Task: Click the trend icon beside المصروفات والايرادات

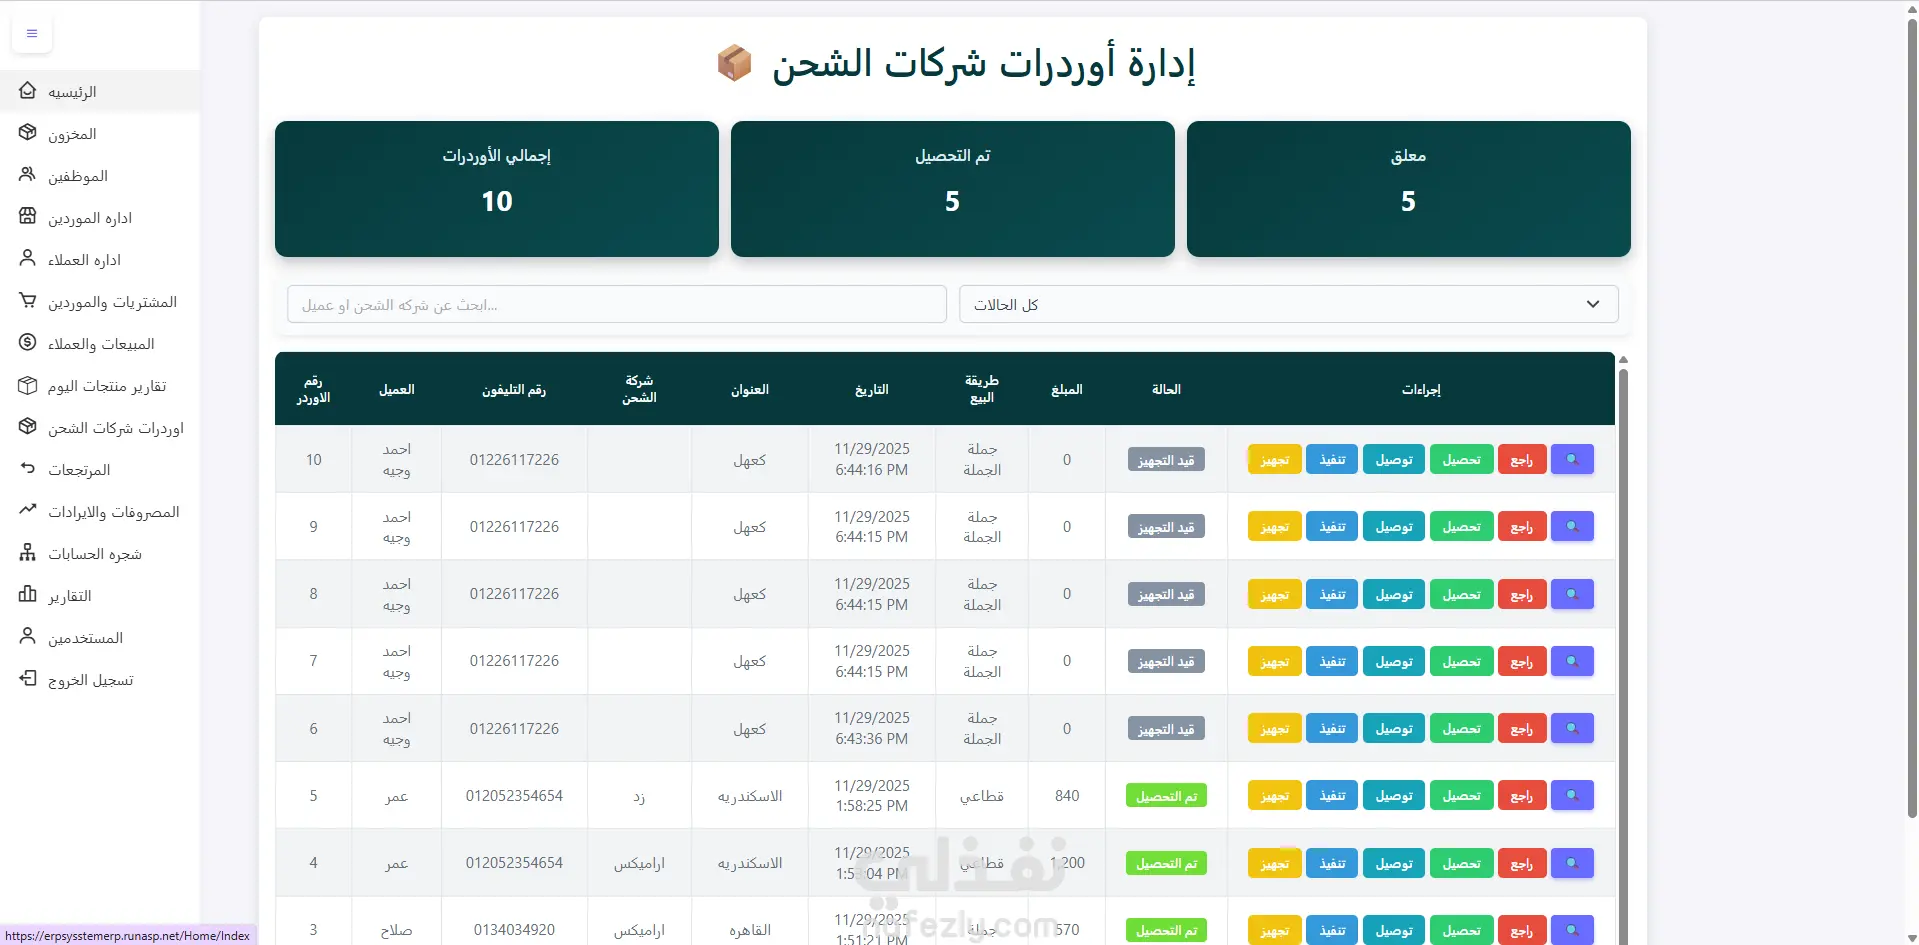Action: click(x=28, y=511)
